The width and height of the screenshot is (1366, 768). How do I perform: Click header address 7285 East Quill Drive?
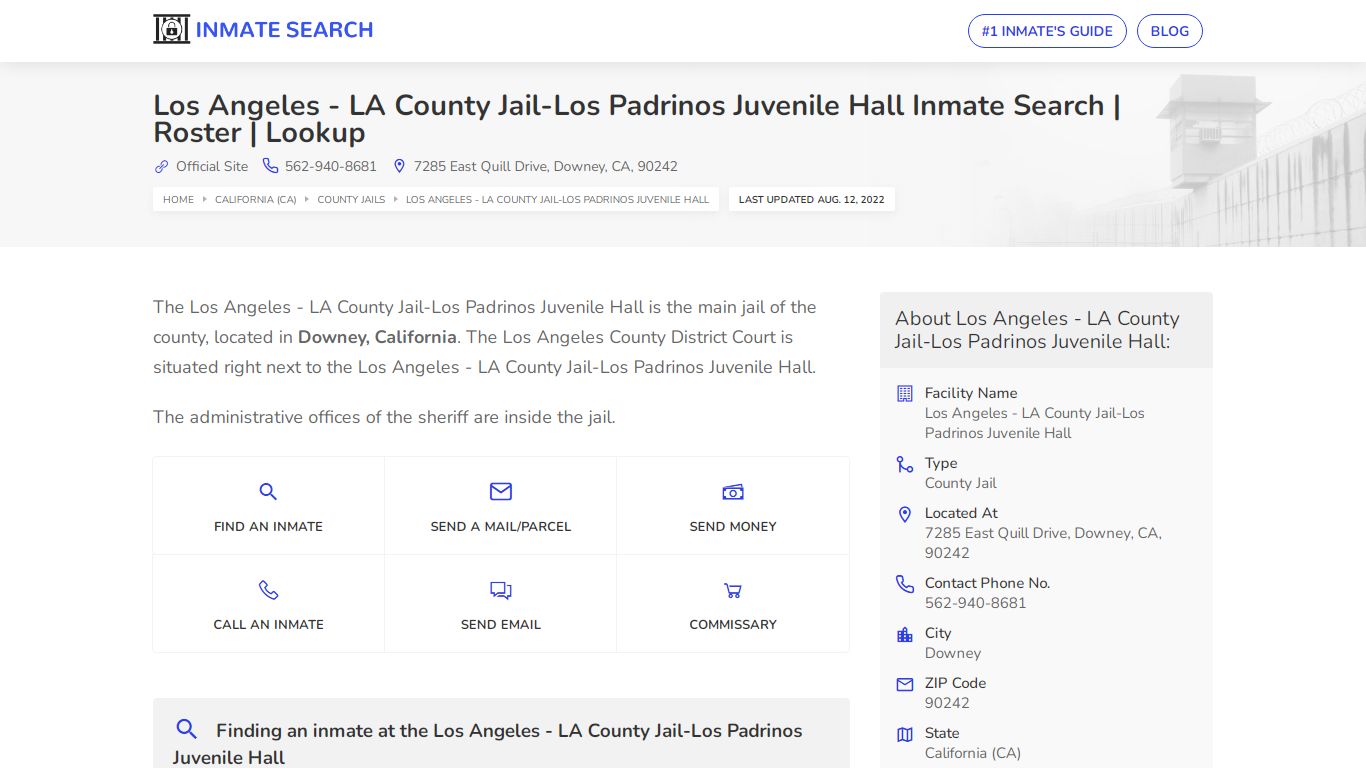click(546, 166)
